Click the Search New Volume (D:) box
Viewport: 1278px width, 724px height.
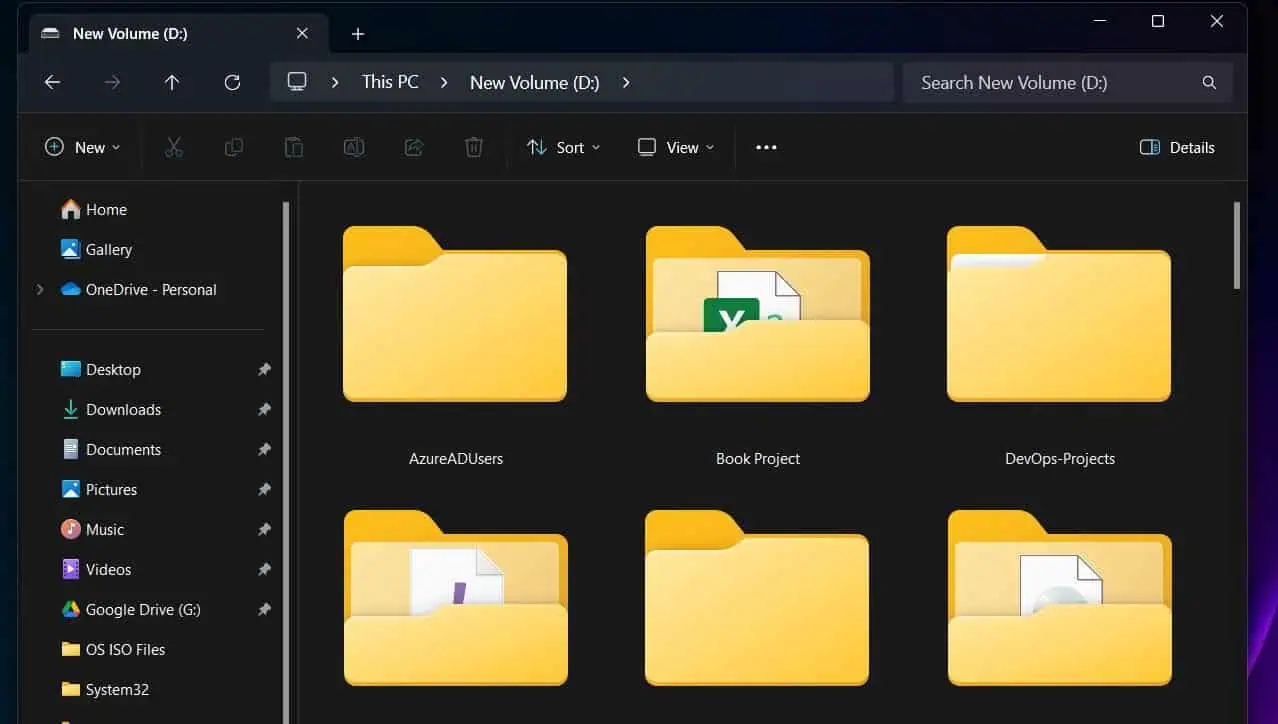pos(1068,83)
